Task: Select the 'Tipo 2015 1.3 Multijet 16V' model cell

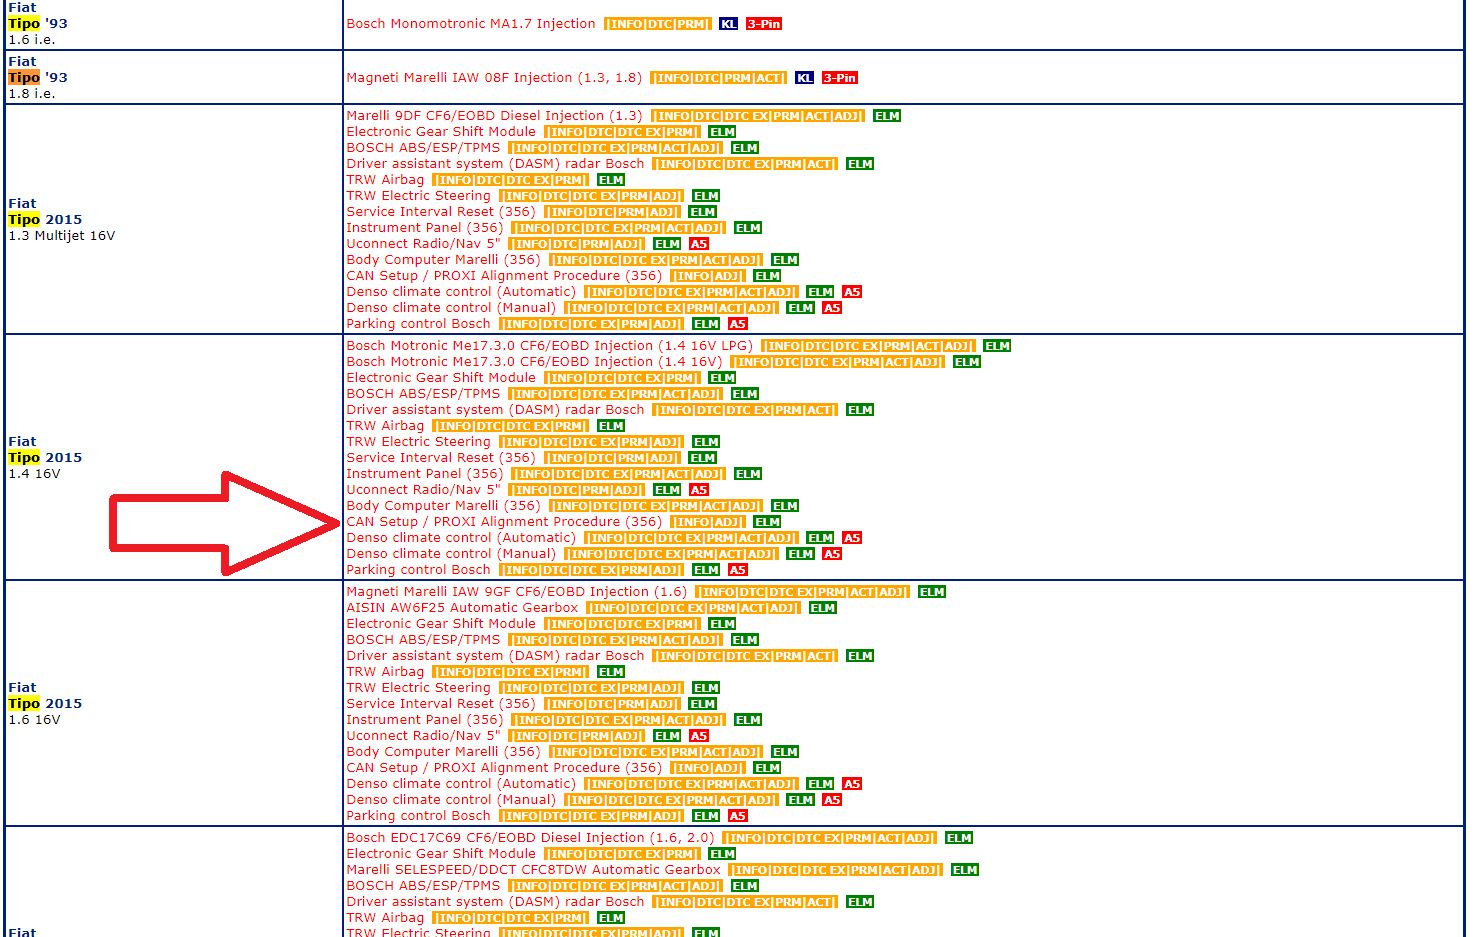Action: [174, 220]
